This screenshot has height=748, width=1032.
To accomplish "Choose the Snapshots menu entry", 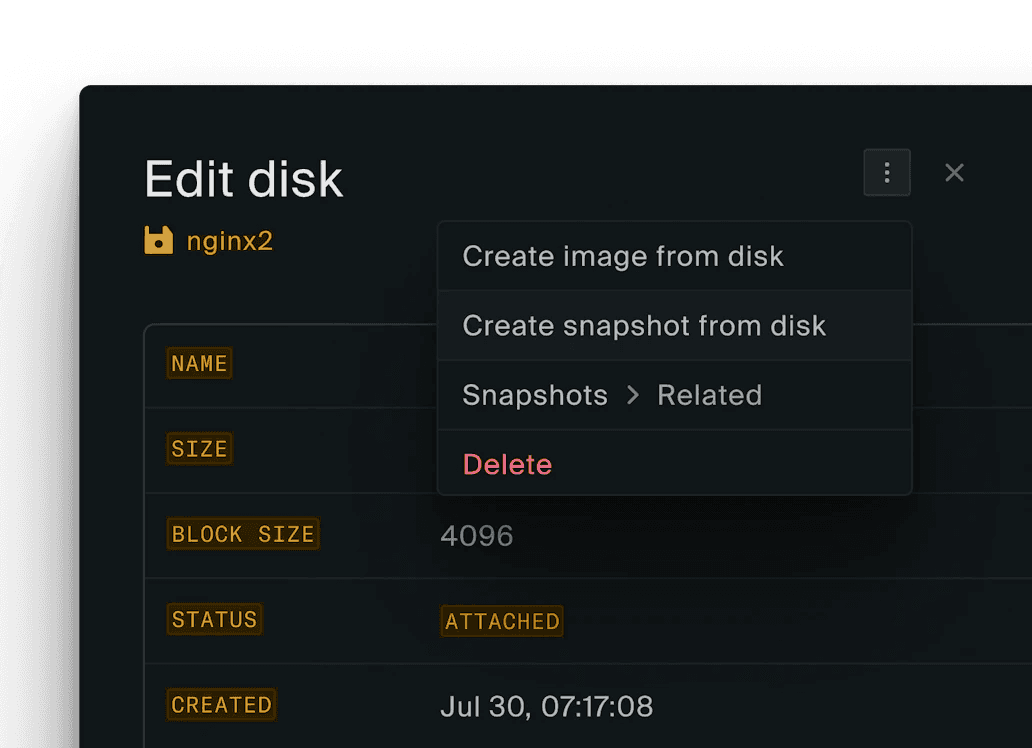I will pos(534,394).
